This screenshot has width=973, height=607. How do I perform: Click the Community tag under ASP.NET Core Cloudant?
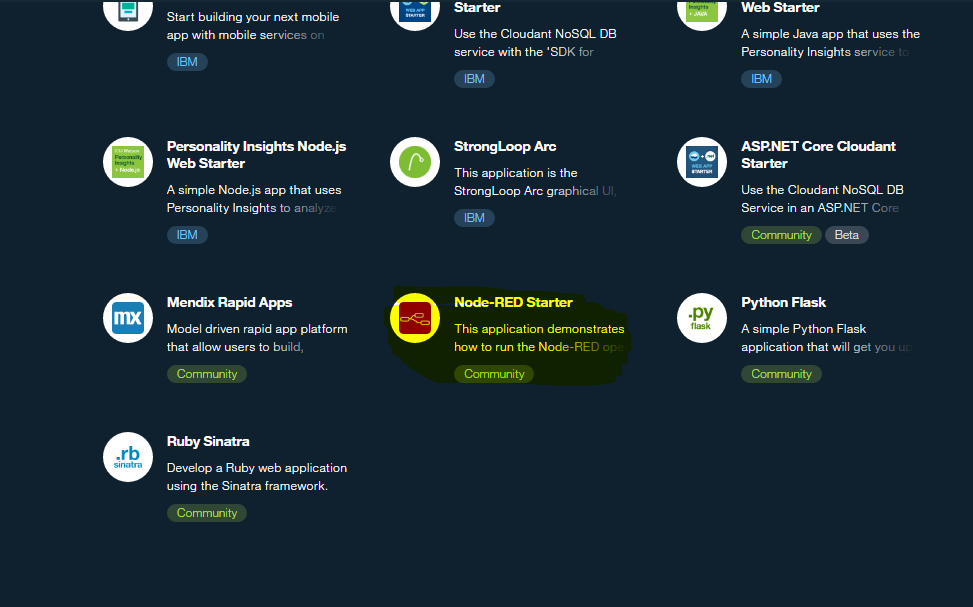pos(781,235)
